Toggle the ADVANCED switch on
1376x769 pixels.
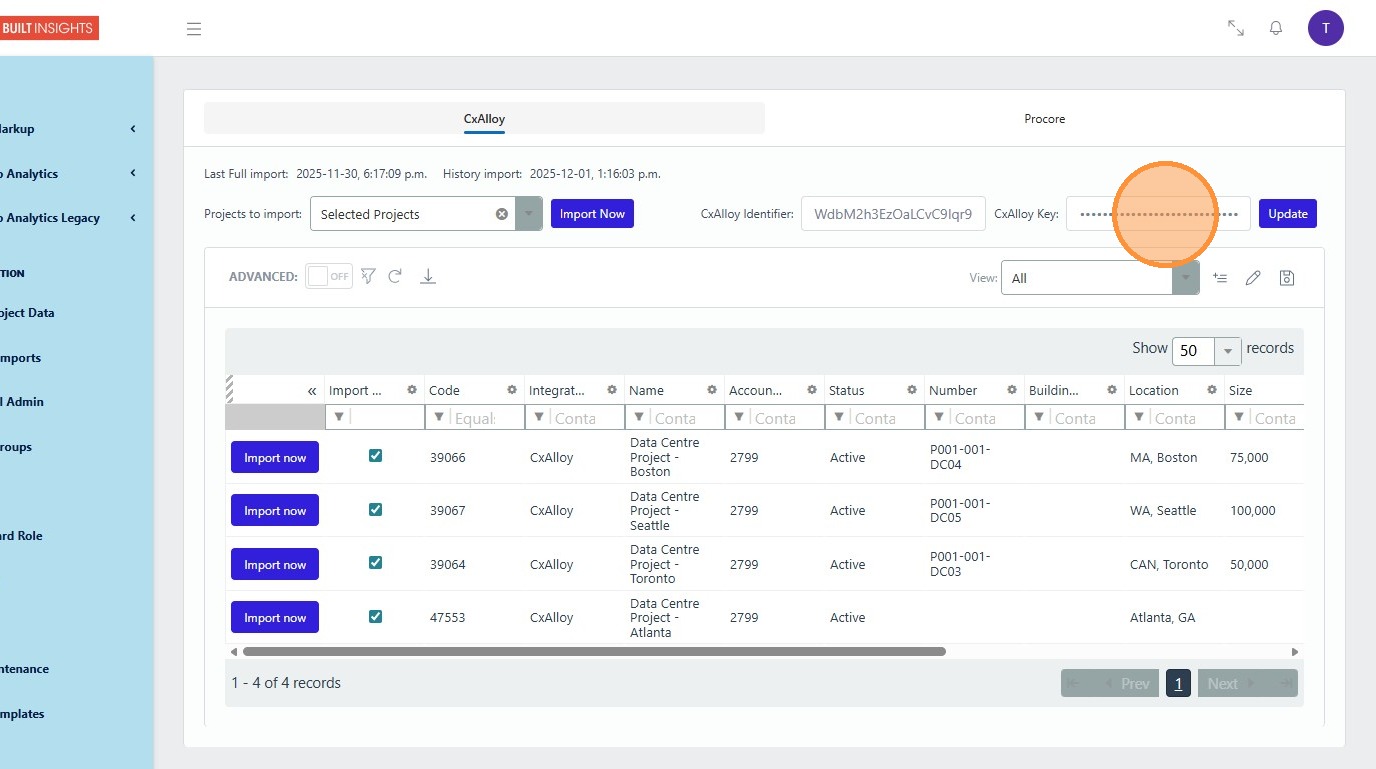tap(329, 276)
